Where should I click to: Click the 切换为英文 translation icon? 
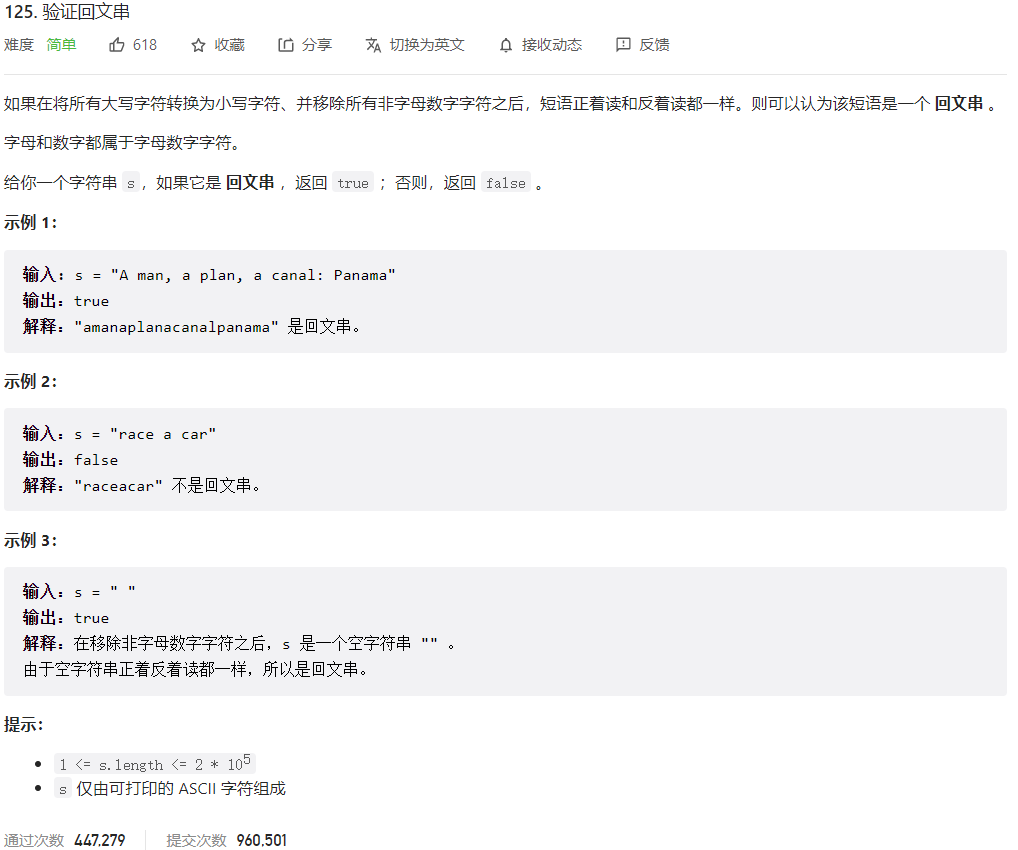372,44
